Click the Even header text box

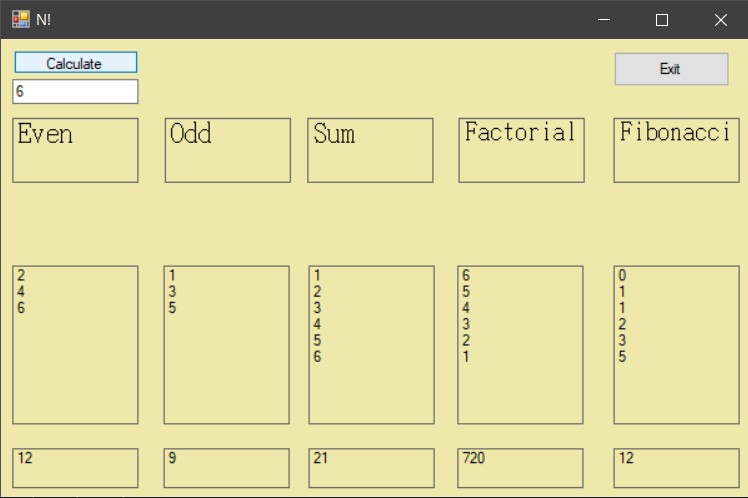point(75,150)
